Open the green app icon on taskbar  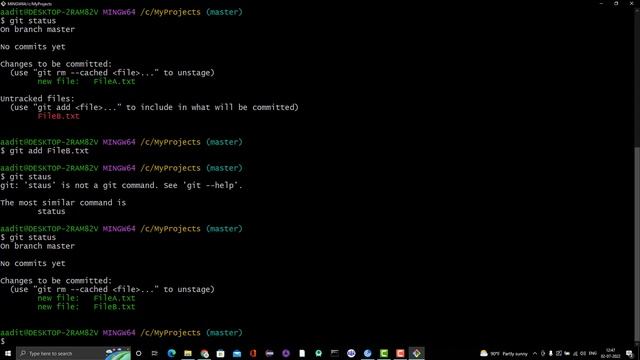[x=384, y=353]
